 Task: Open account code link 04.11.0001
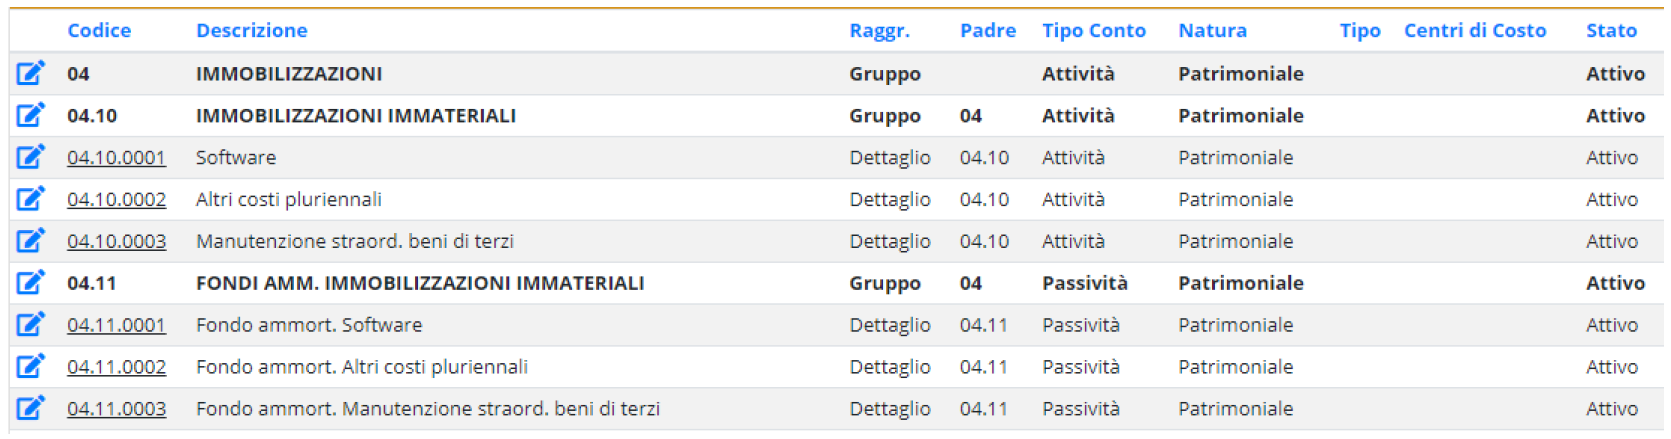click(116, 326)
